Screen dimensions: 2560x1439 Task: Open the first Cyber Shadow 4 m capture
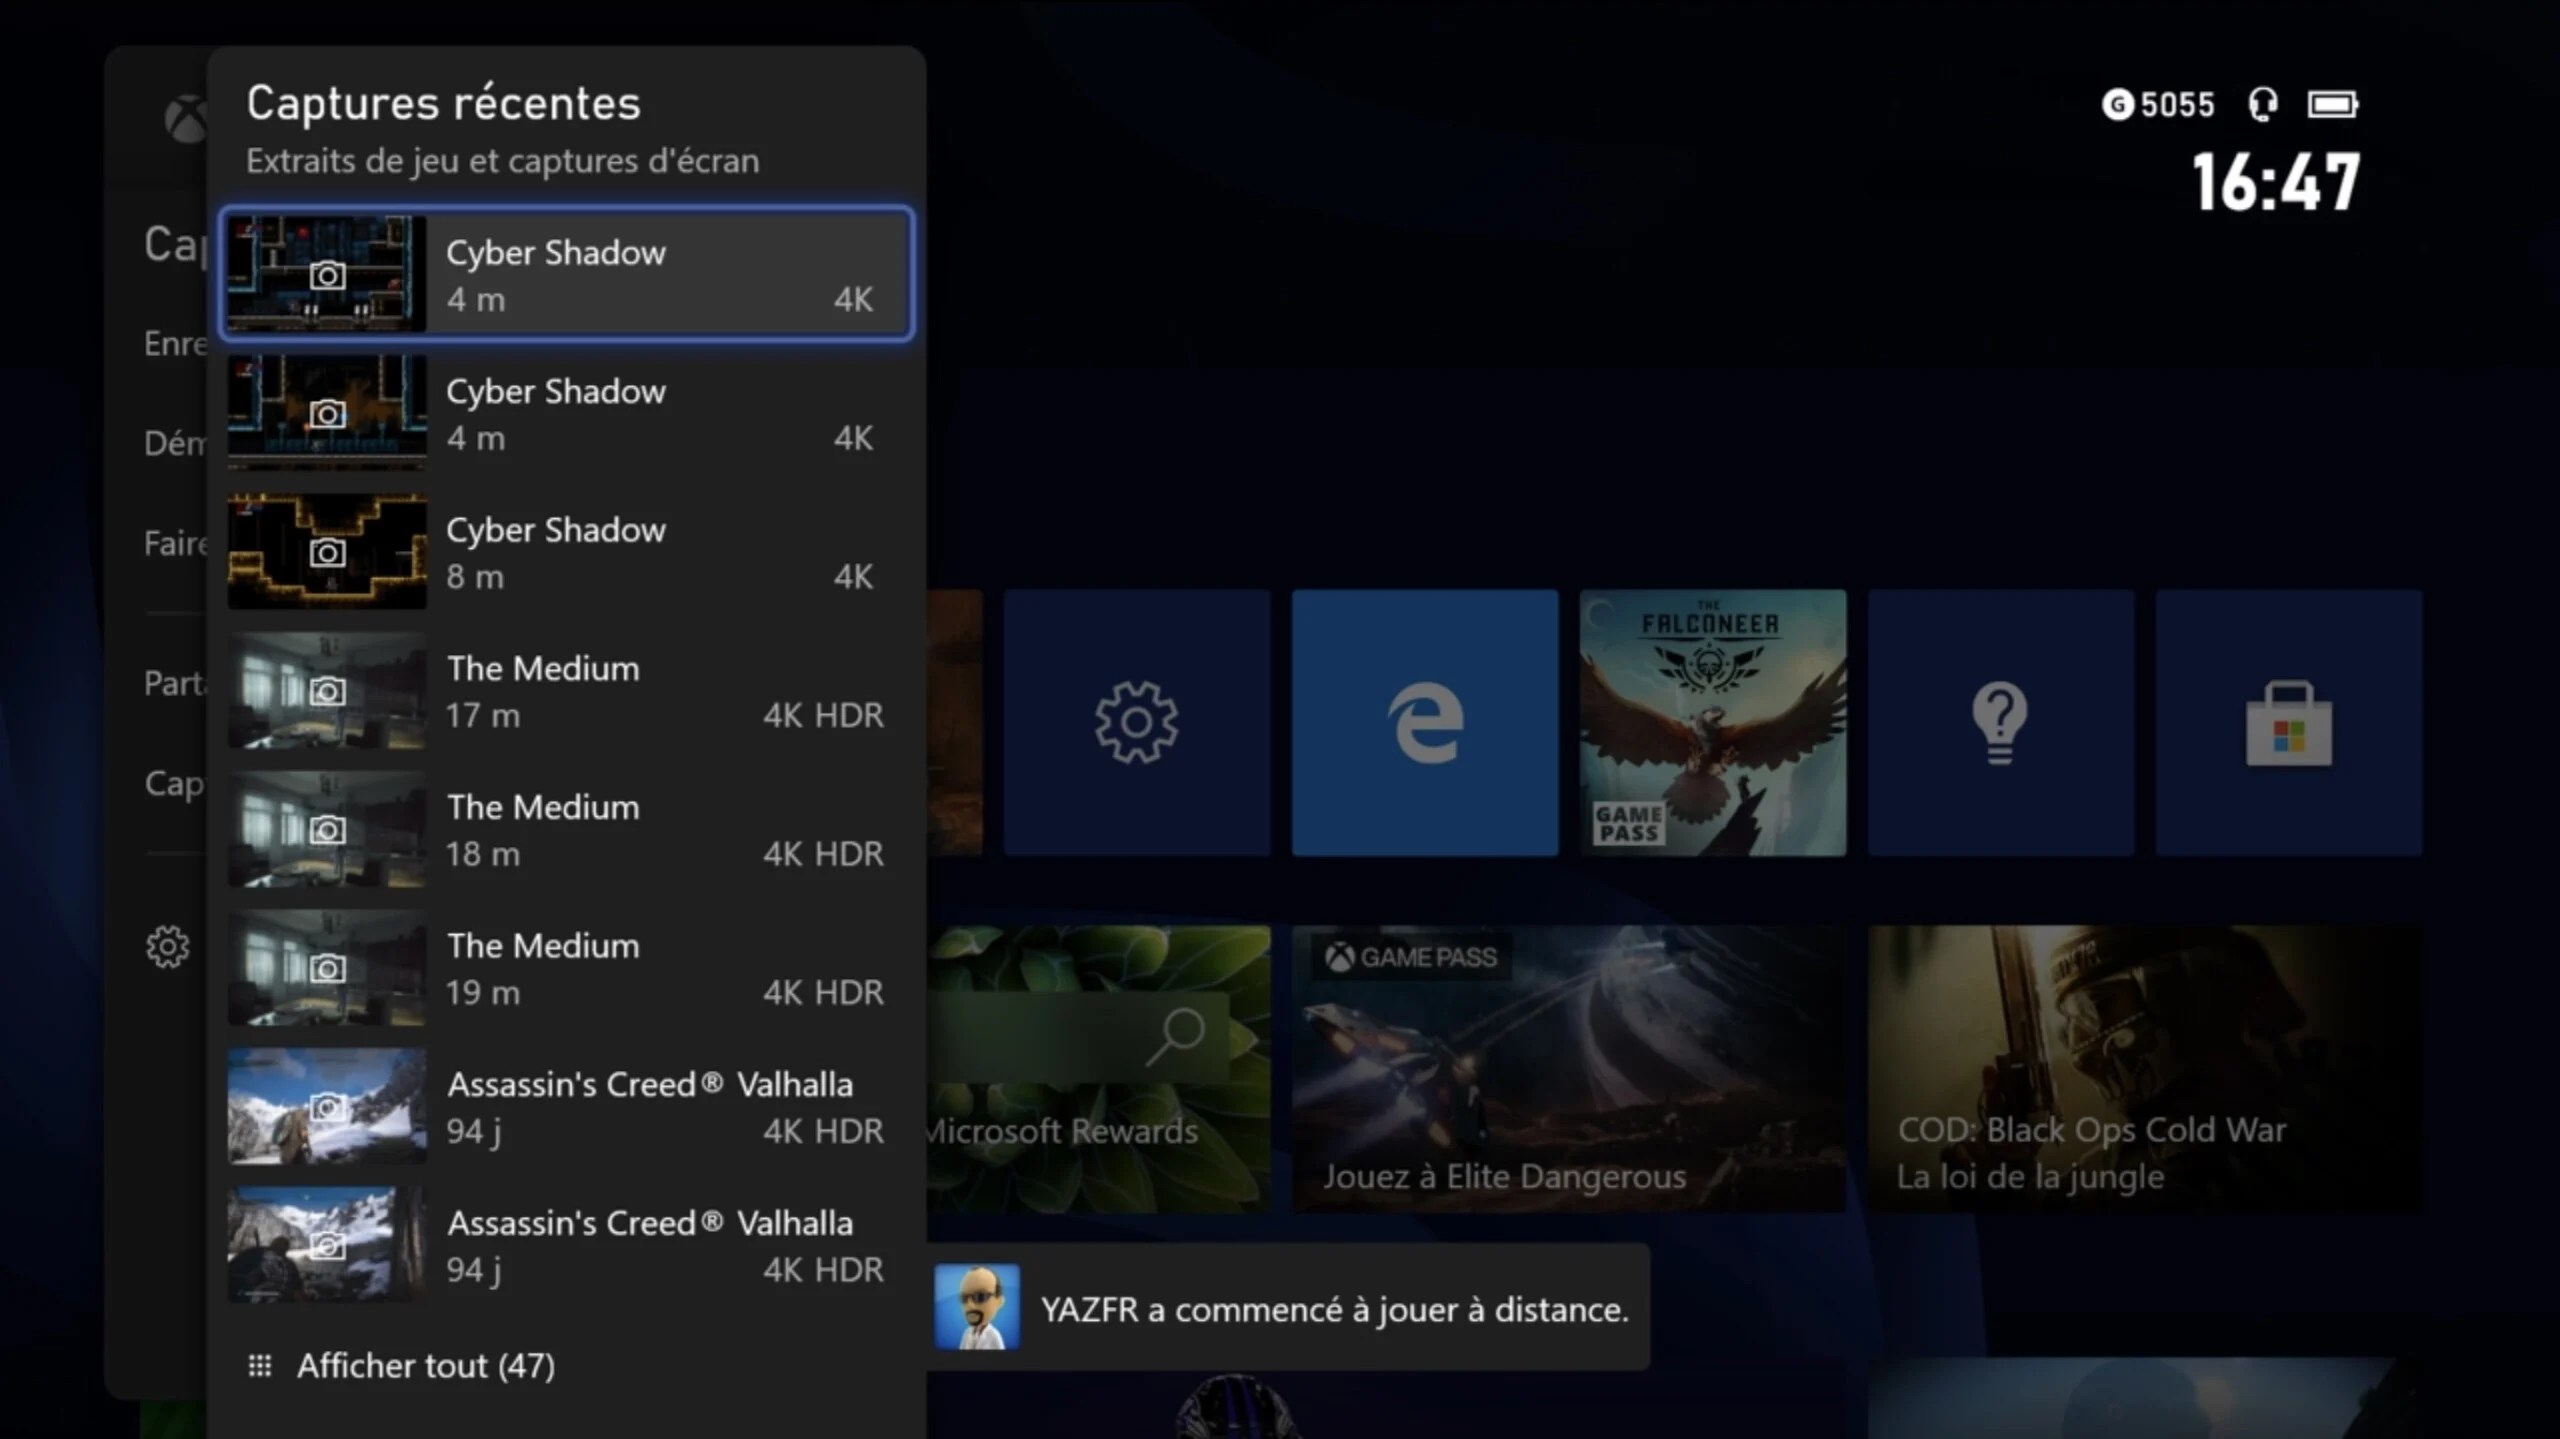click(566, 274)
